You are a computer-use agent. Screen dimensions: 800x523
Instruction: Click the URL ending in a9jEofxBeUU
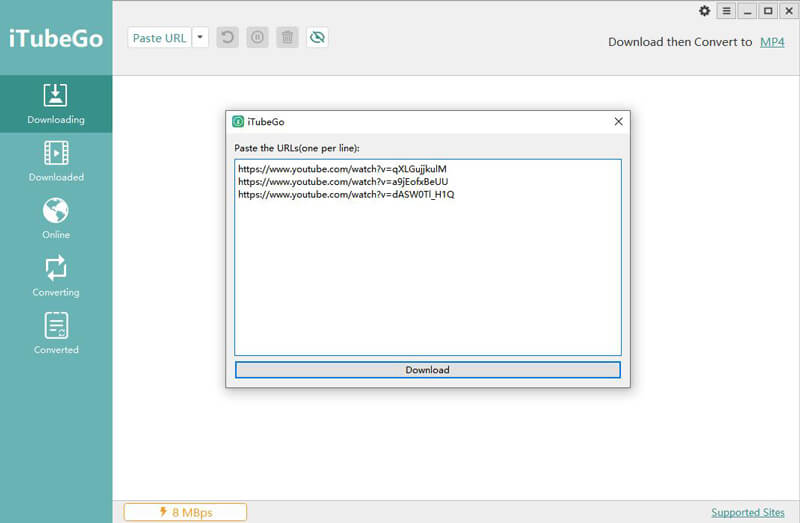(343, 182)
